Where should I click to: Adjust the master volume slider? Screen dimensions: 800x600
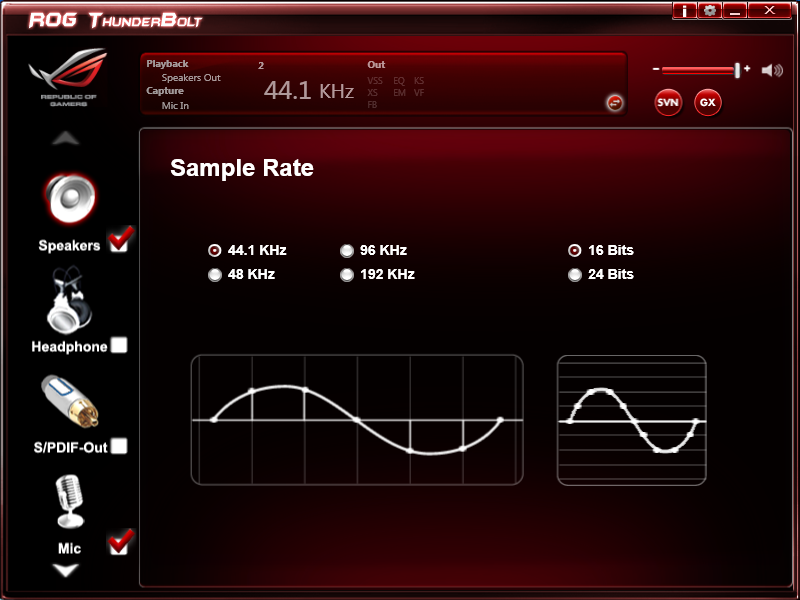[701, 70]
